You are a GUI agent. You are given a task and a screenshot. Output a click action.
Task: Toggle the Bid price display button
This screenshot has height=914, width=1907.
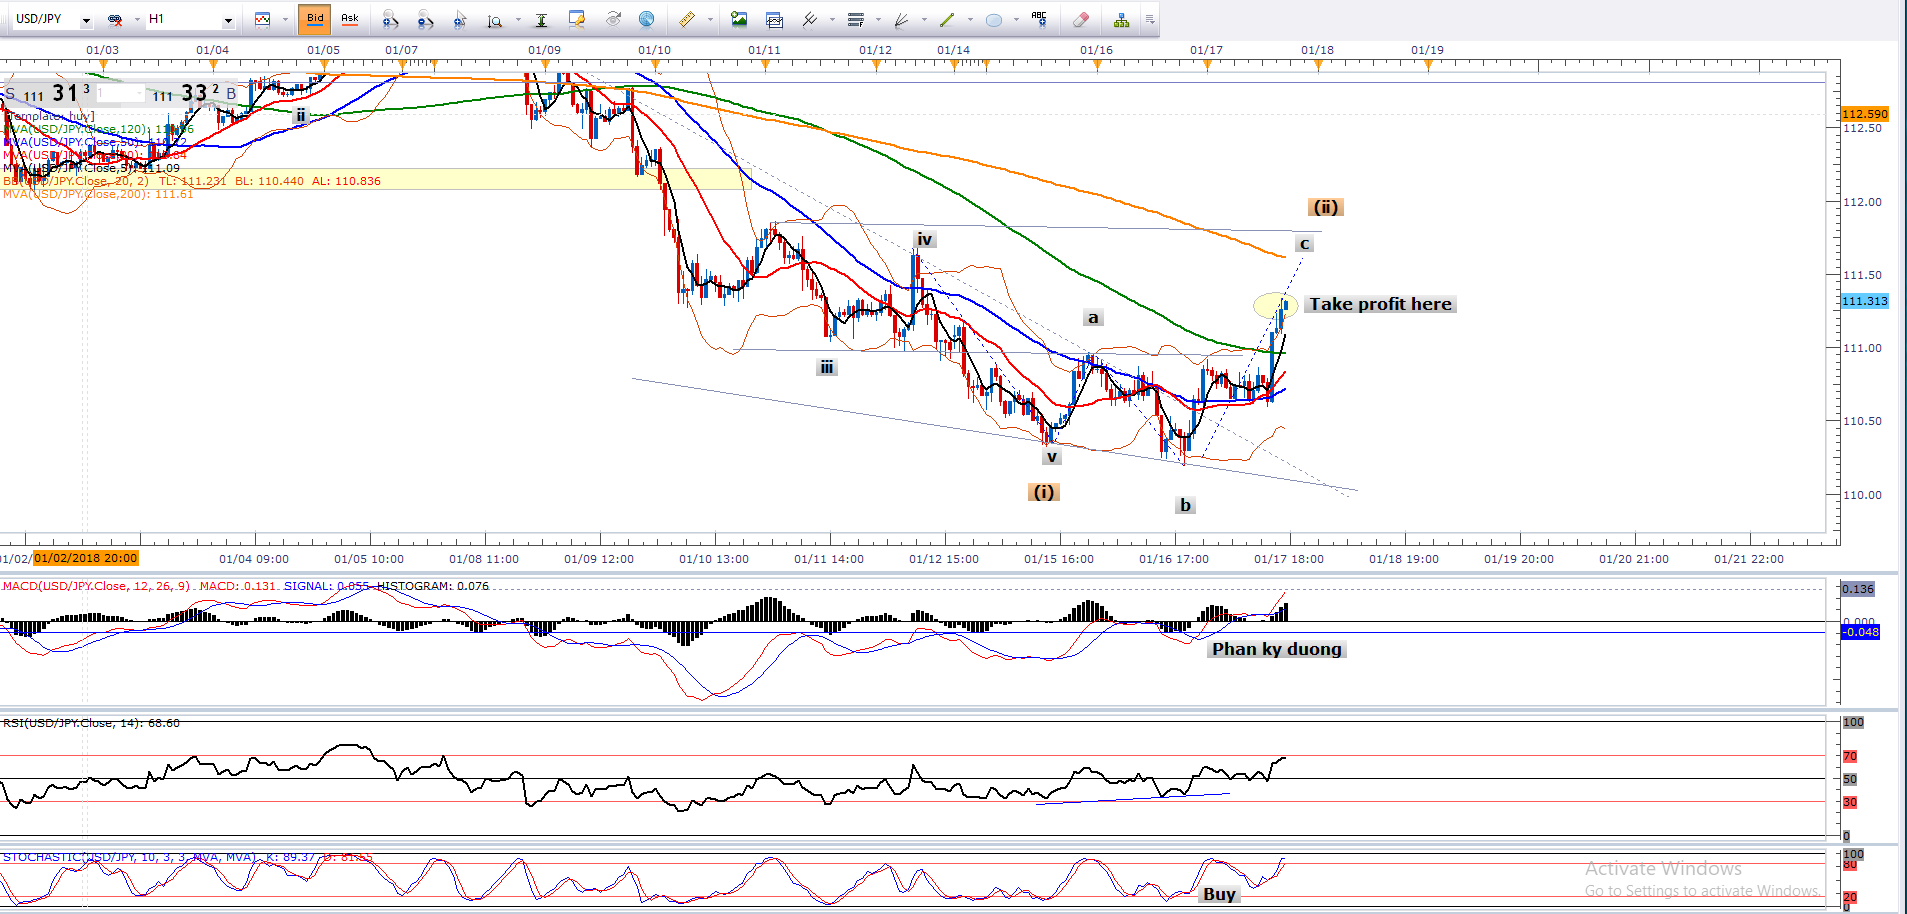pyautogui.click(x=315, y=19)
